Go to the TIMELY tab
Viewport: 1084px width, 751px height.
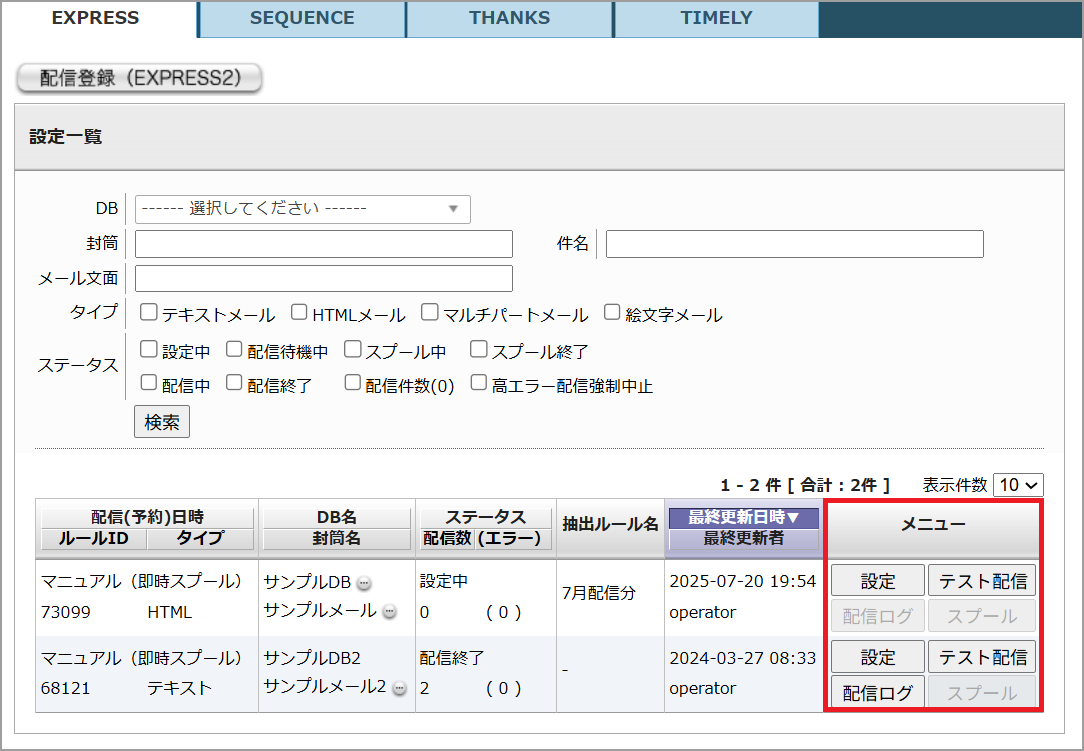[716, 18]
